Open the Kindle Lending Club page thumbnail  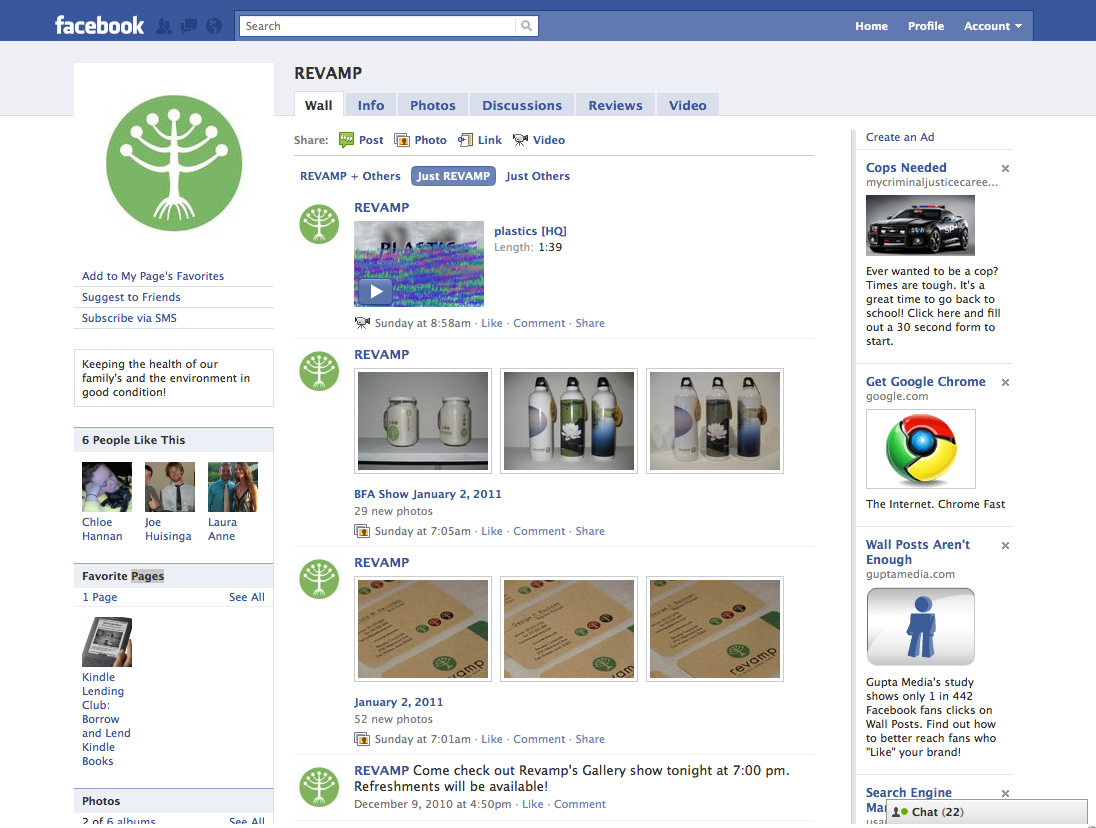[x=107, y=642]
